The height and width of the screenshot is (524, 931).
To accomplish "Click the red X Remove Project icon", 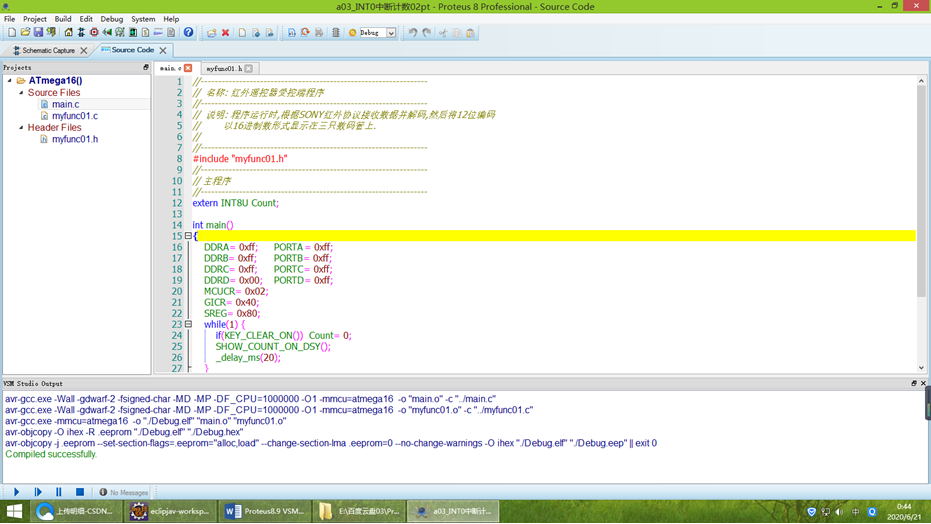I will [226, 33].
